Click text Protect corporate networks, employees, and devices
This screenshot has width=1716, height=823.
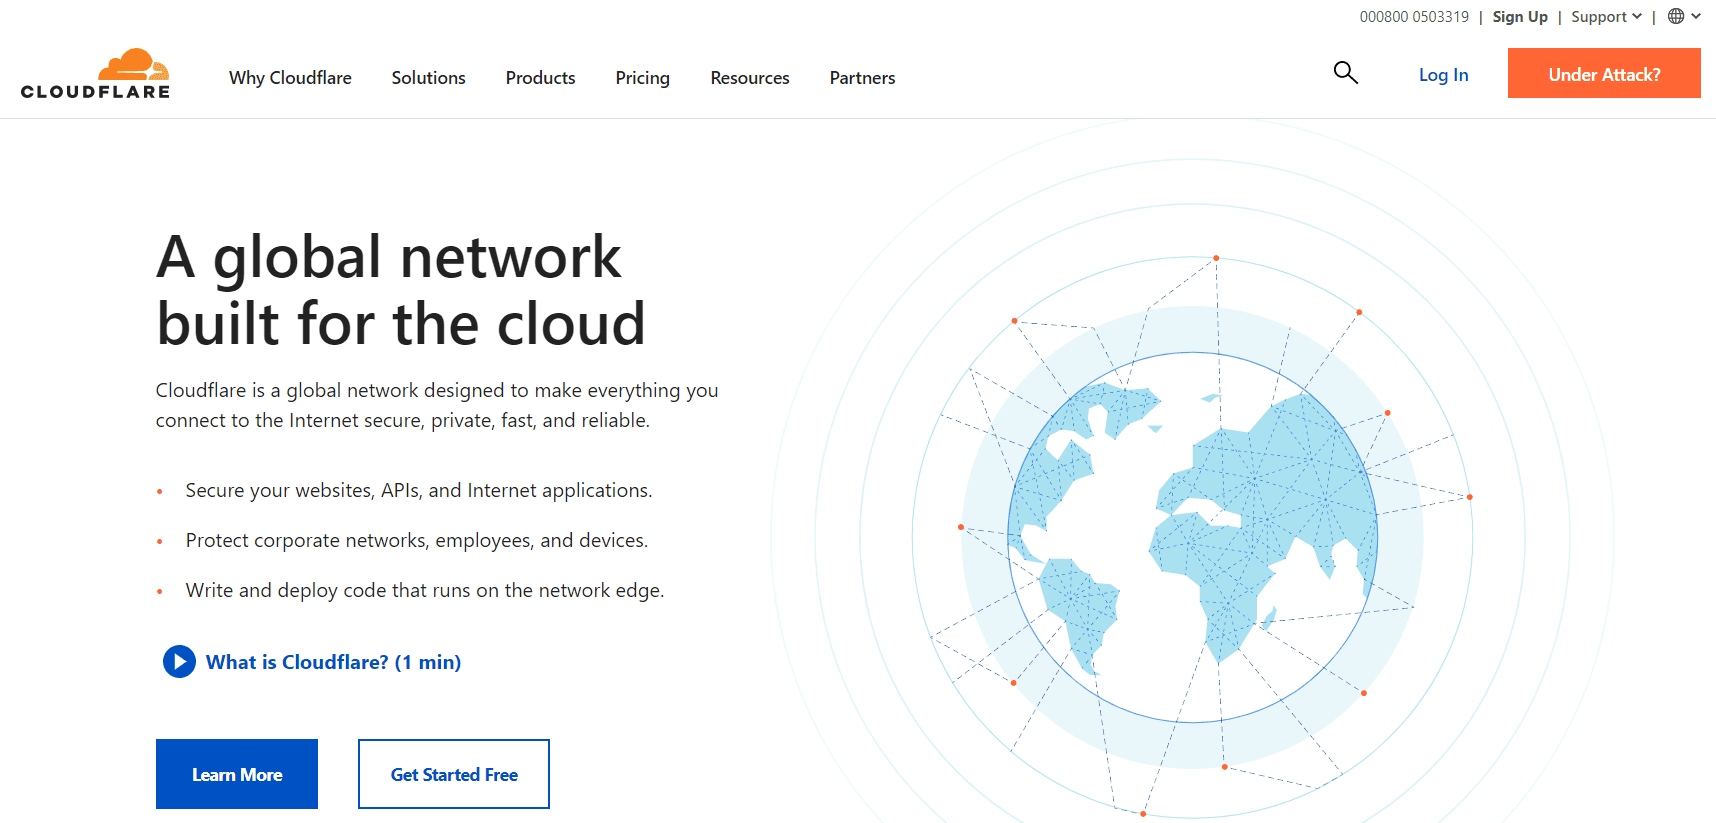tap(417, 540)
